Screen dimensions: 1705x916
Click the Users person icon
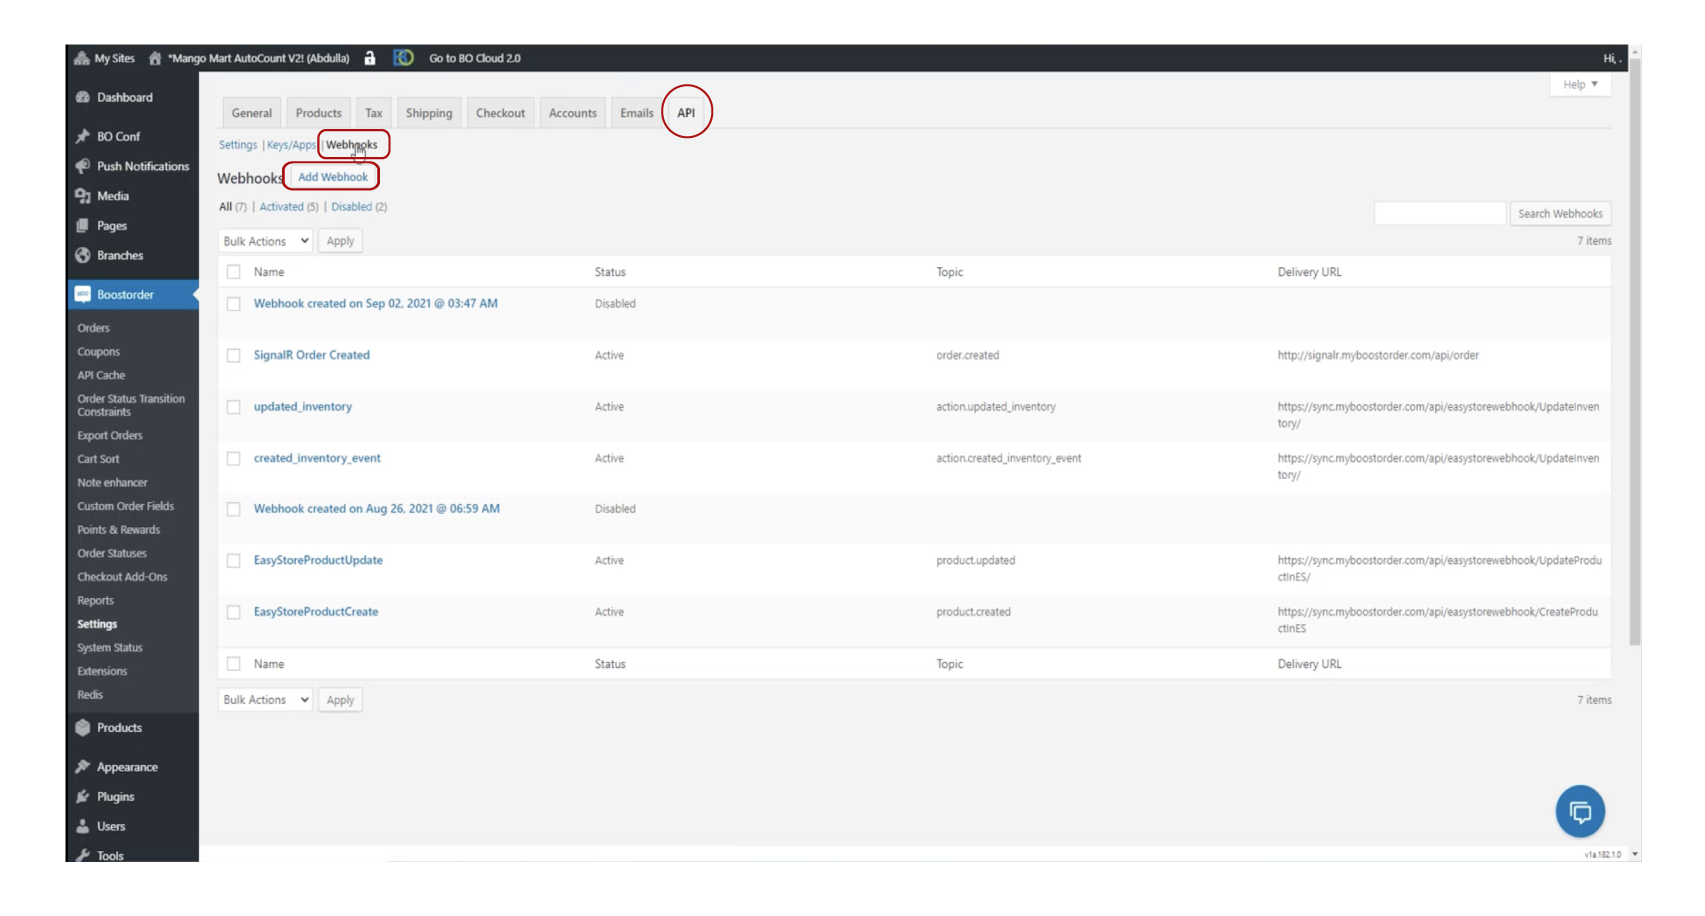point(83,826)
